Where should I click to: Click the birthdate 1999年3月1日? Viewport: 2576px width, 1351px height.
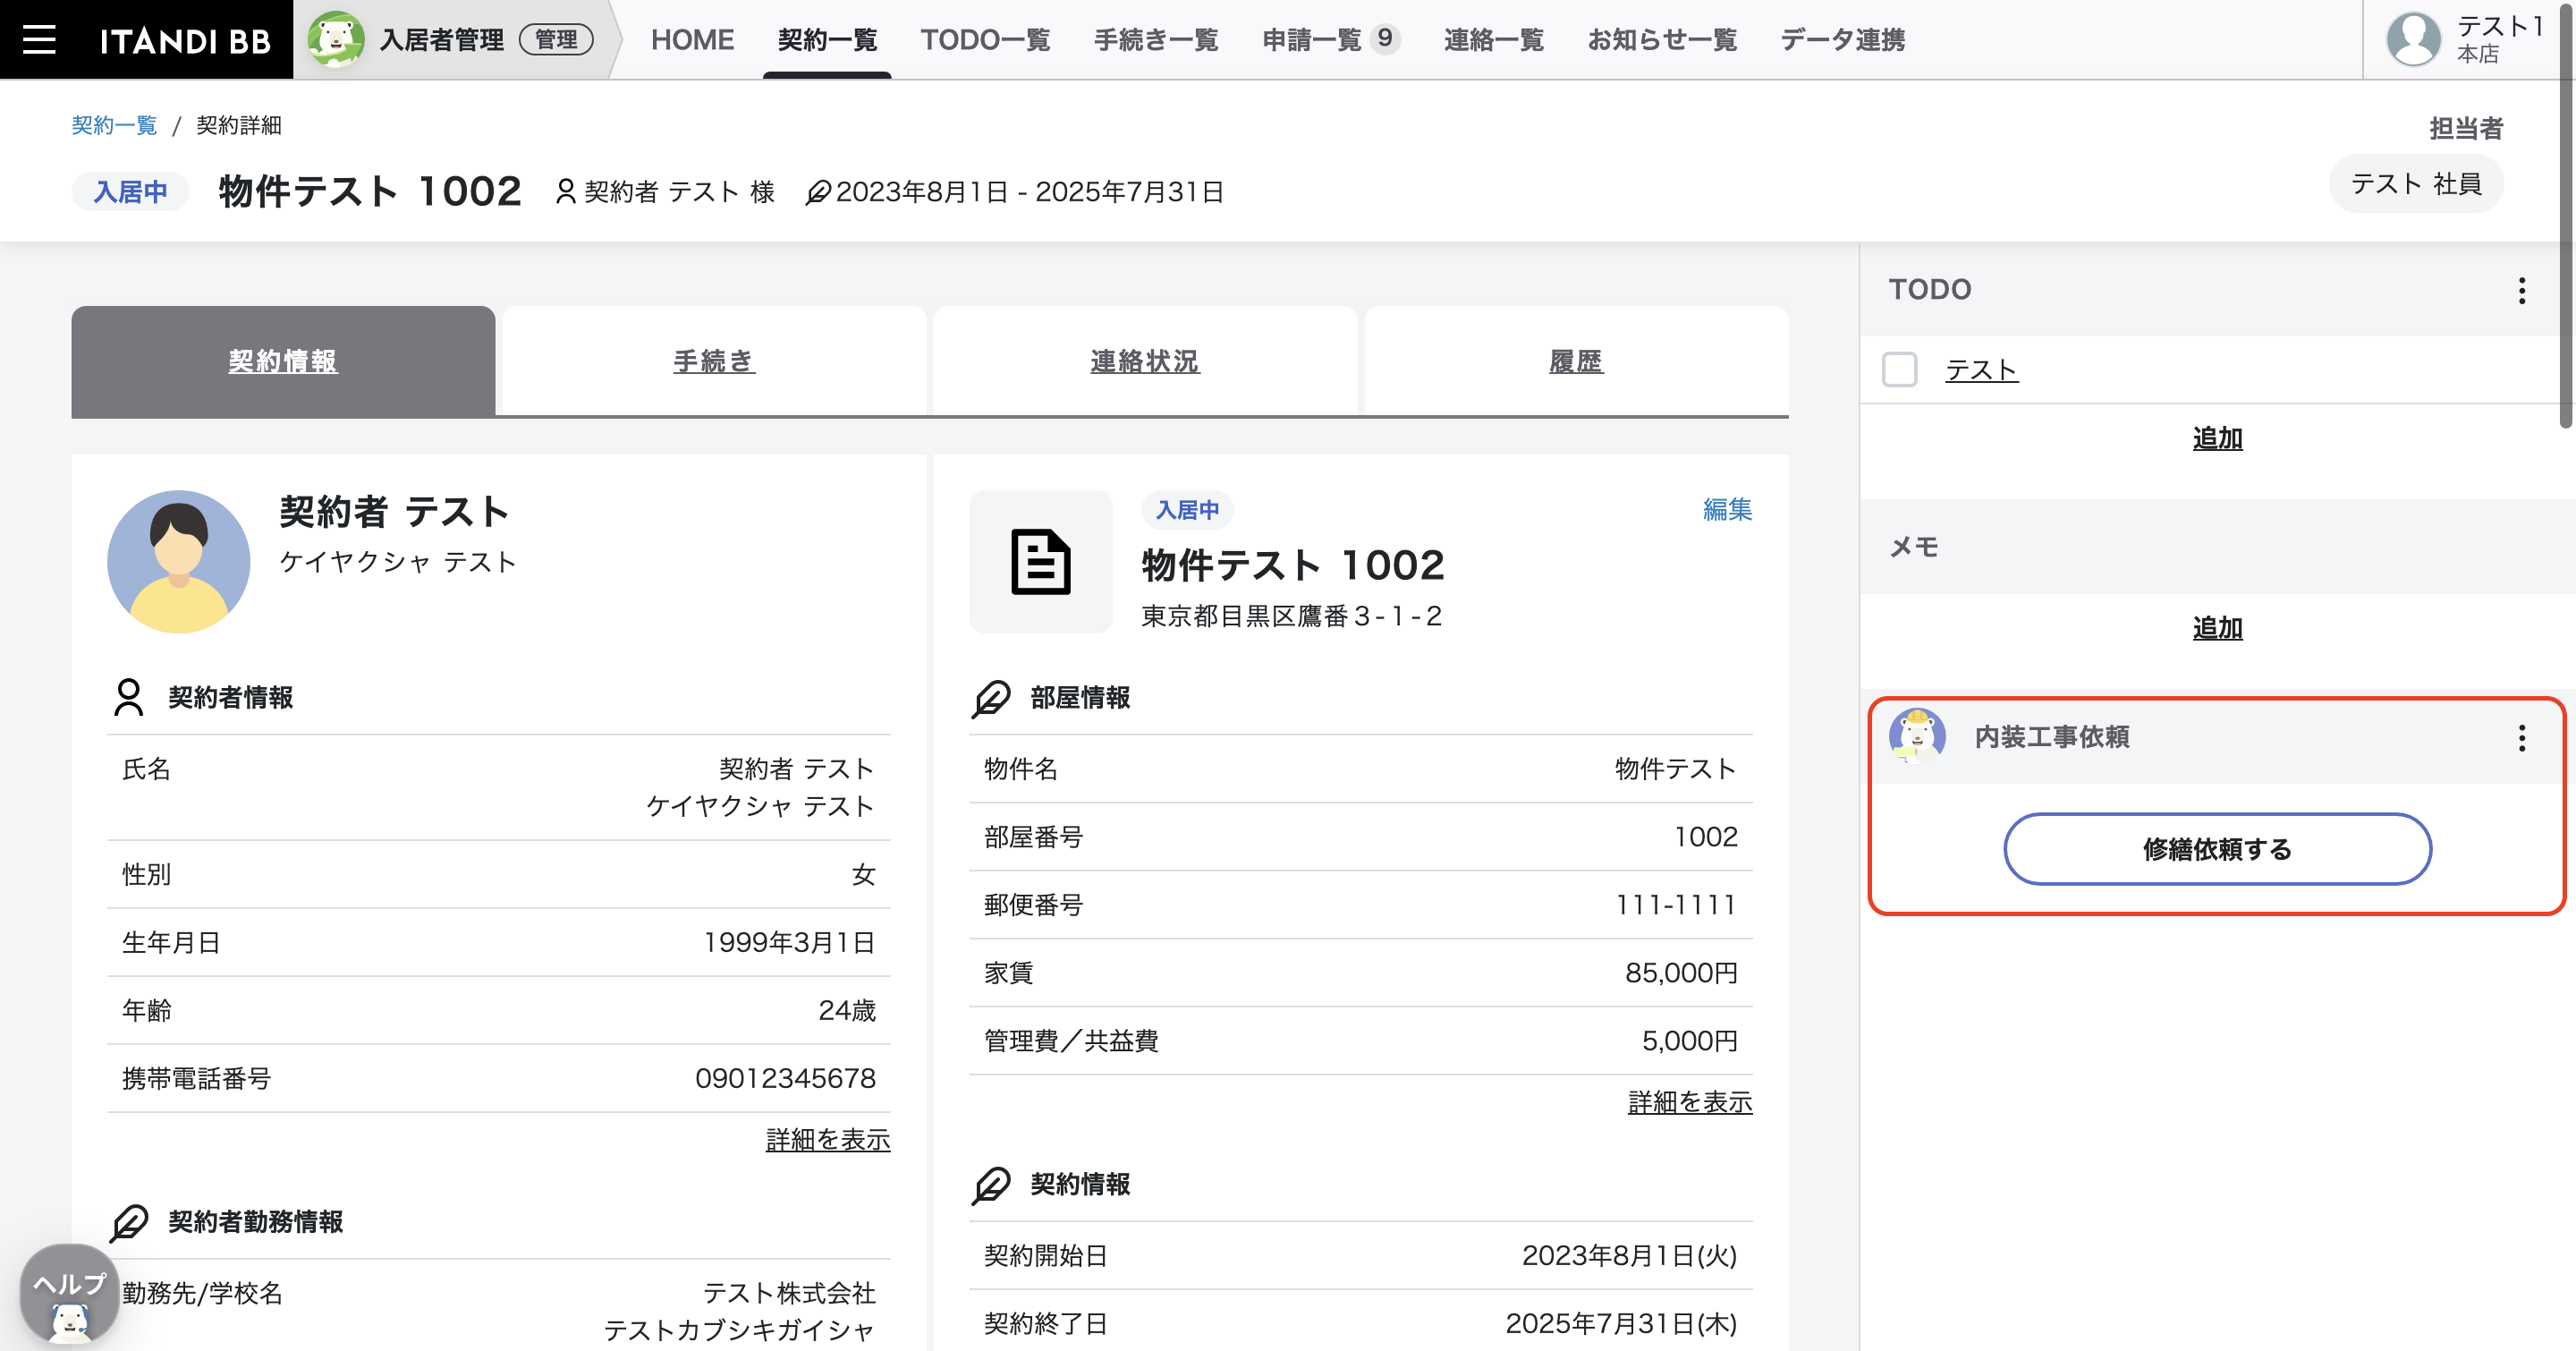789,942
